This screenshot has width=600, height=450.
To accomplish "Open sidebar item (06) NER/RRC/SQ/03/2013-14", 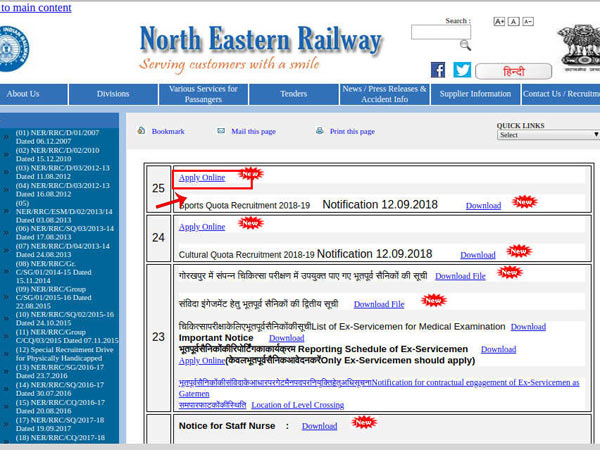I will coord(65,233).
